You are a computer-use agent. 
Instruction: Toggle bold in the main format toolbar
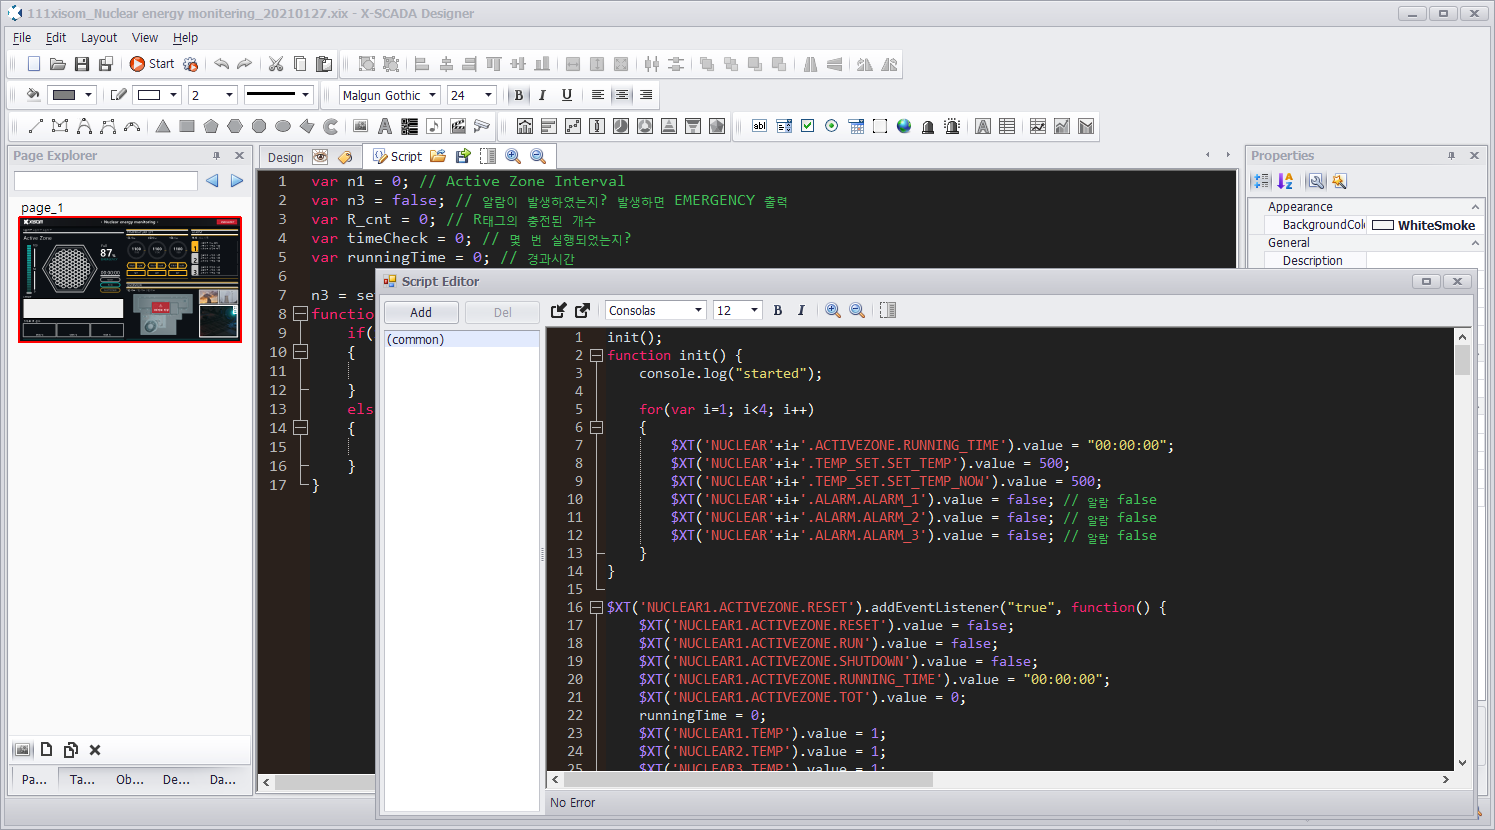coord(518,95)
